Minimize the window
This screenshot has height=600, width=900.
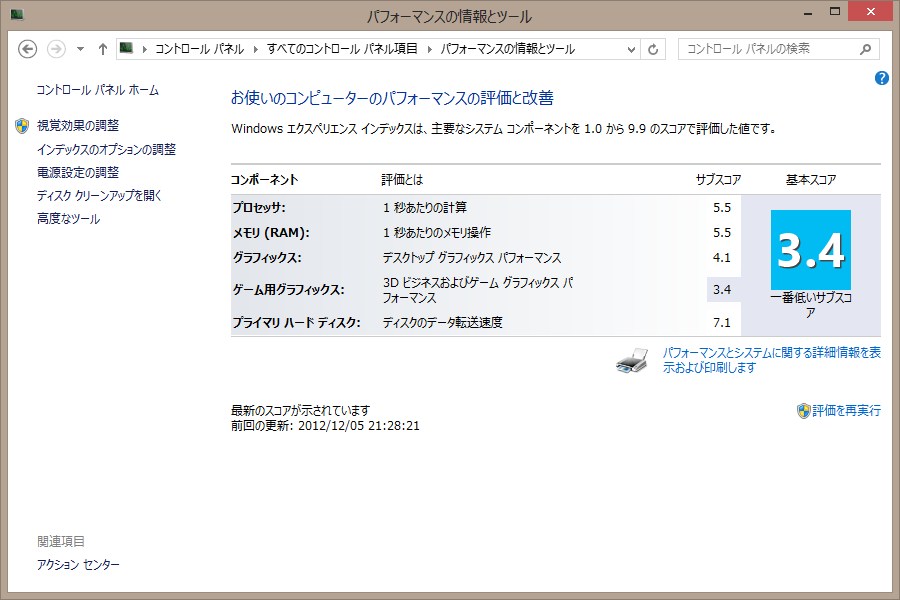[x=808, y=12]
